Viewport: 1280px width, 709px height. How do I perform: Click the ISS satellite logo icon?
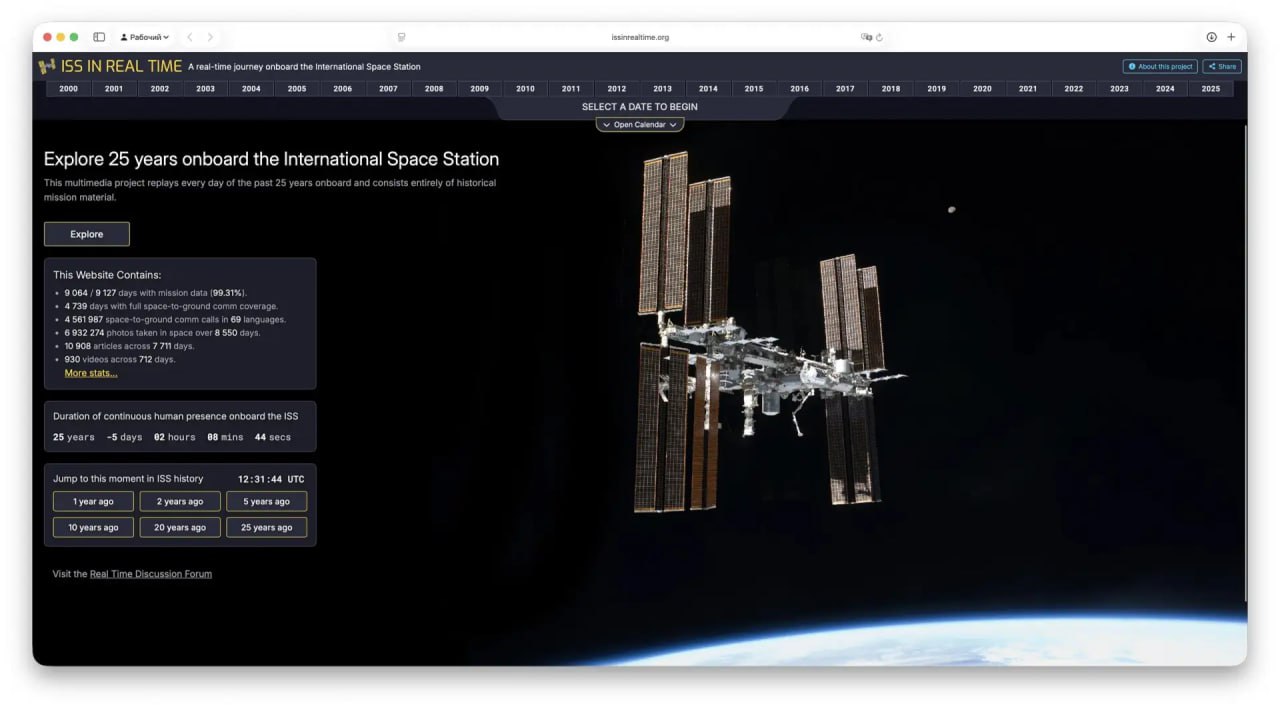(47, 67)
